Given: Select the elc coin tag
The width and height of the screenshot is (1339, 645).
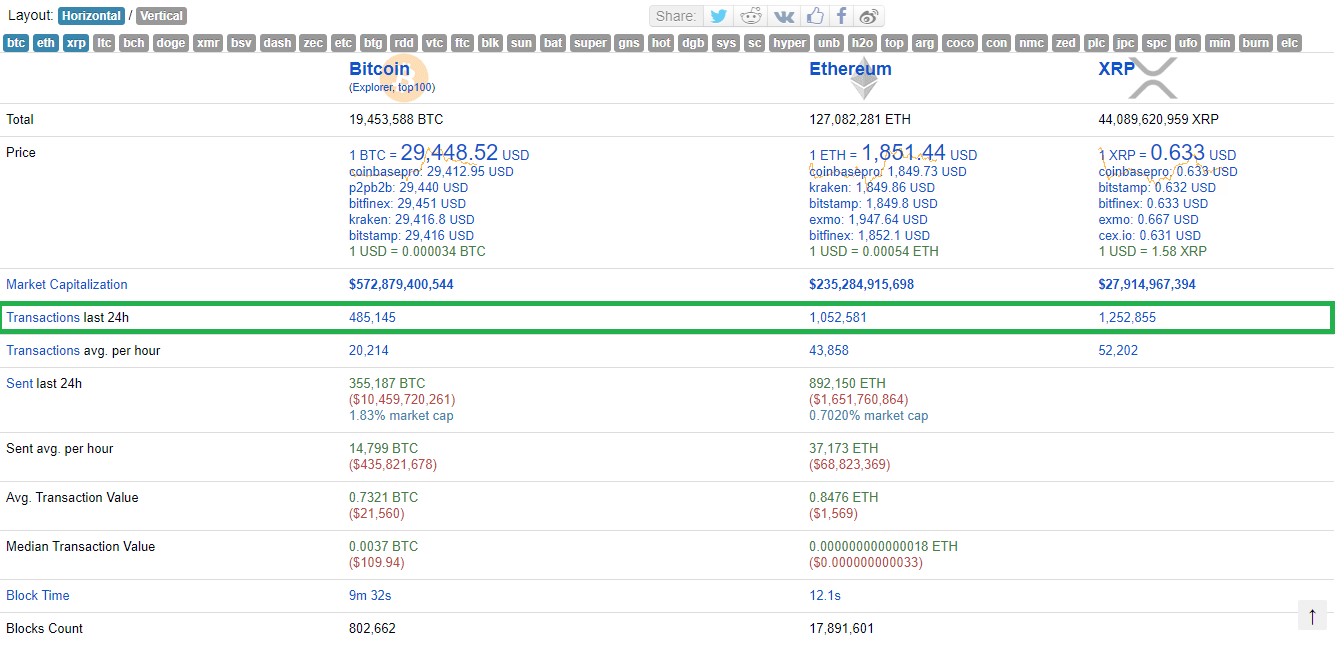Looking at the screenshot, I should pos(1290,43).
